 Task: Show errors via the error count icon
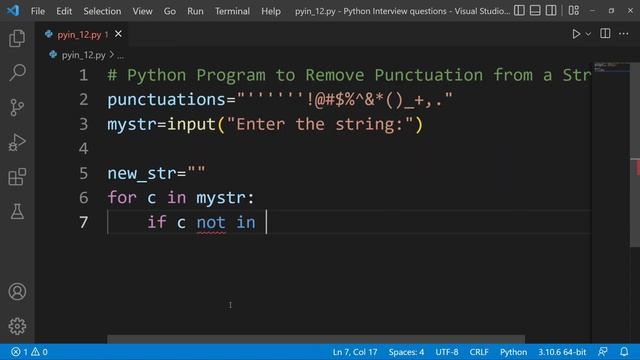19,352
